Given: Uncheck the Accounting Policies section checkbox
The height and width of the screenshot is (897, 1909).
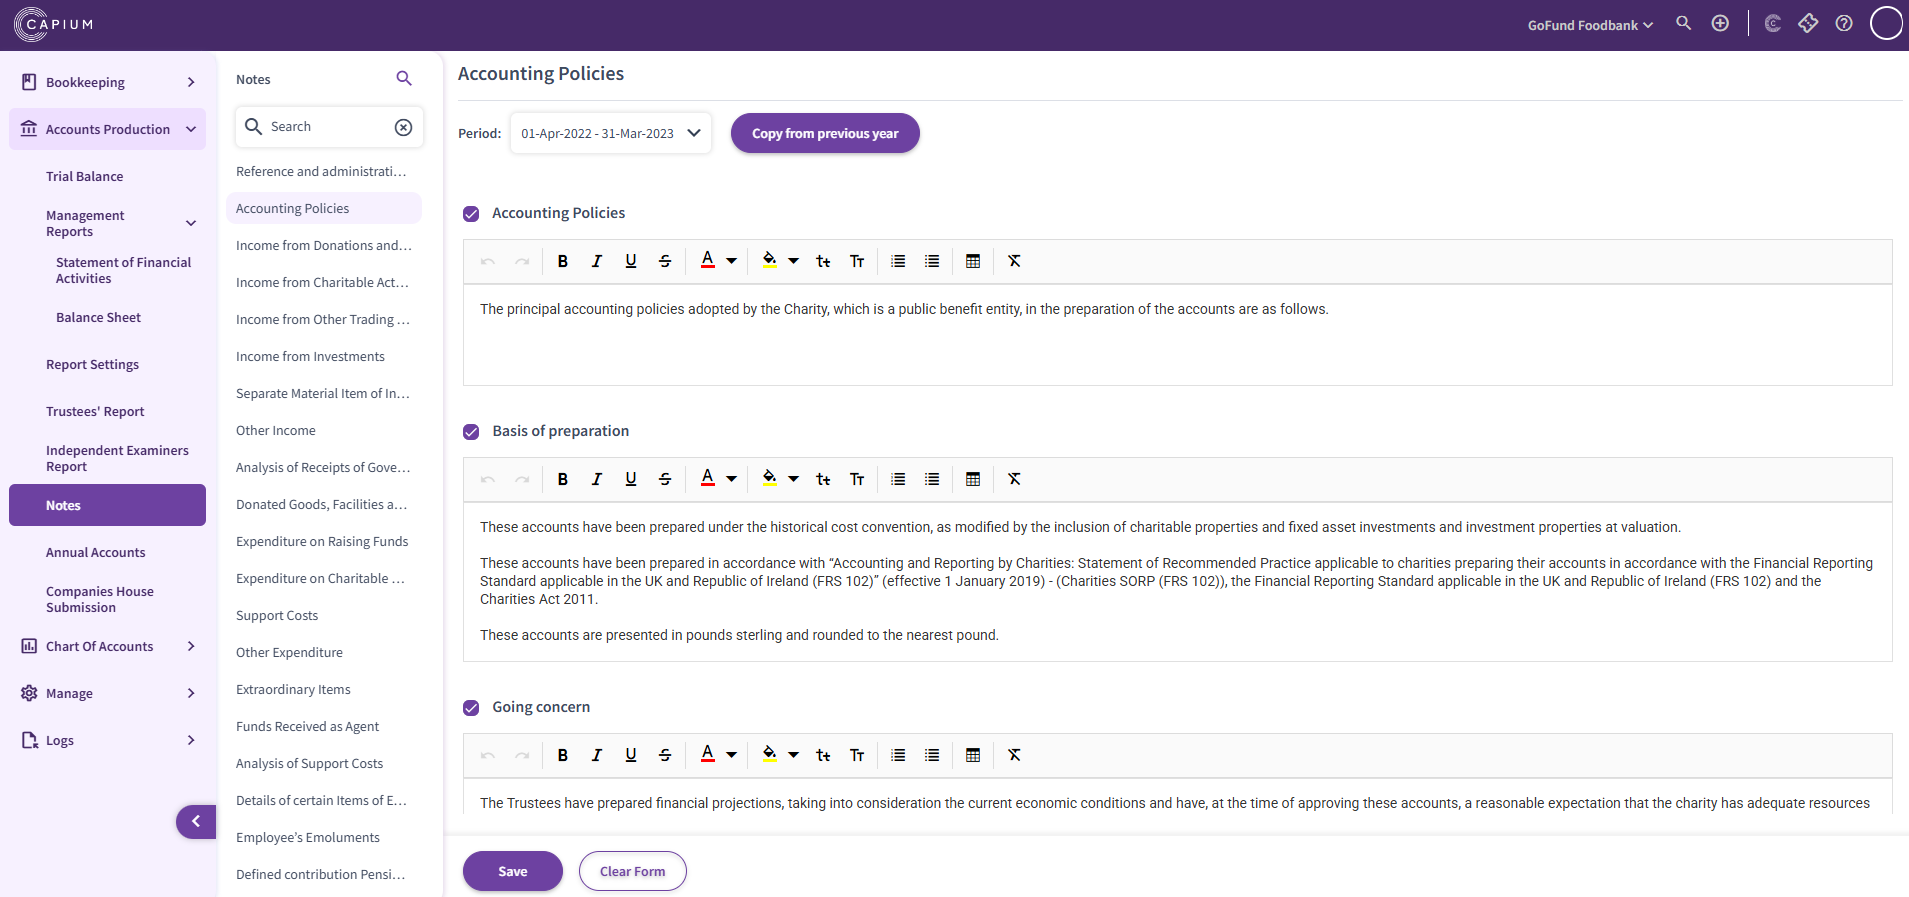Looking at the screenshot, I should (x=471, y=214).
